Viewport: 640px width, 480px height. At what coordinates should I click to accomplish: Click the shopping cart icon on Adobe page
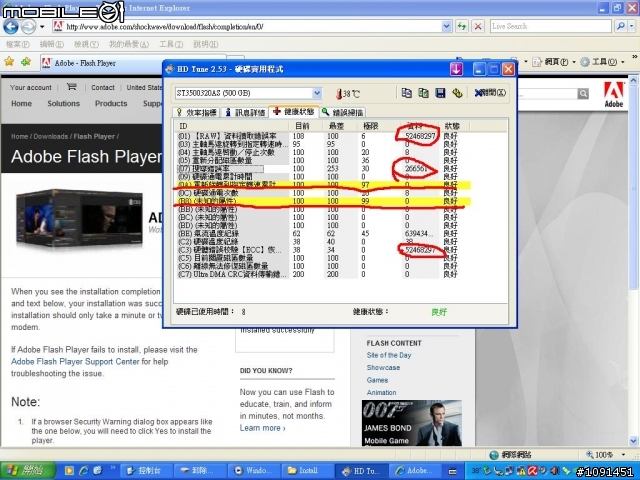[71, 87]
